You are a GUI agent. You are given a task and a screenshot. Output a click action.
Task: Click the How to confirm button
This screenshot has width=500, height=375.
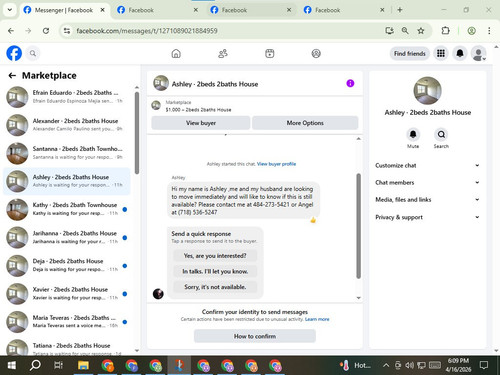tap(255, 336)
